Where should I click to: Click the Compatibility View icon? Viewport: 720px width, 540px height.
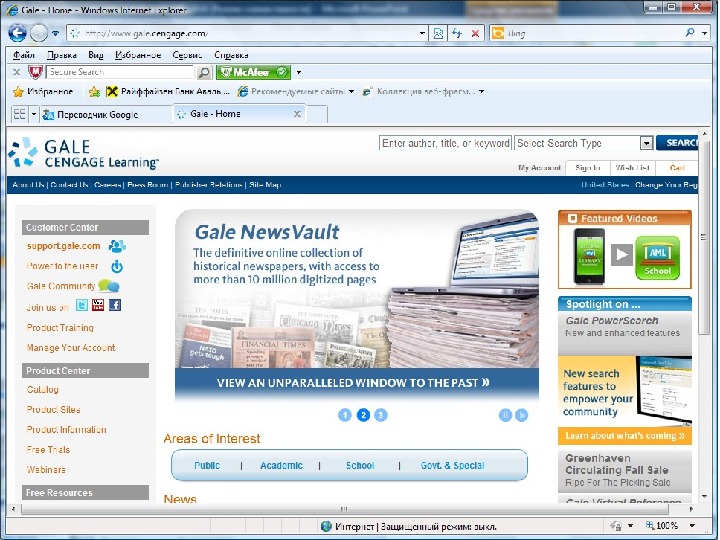(x=439, y=34)
